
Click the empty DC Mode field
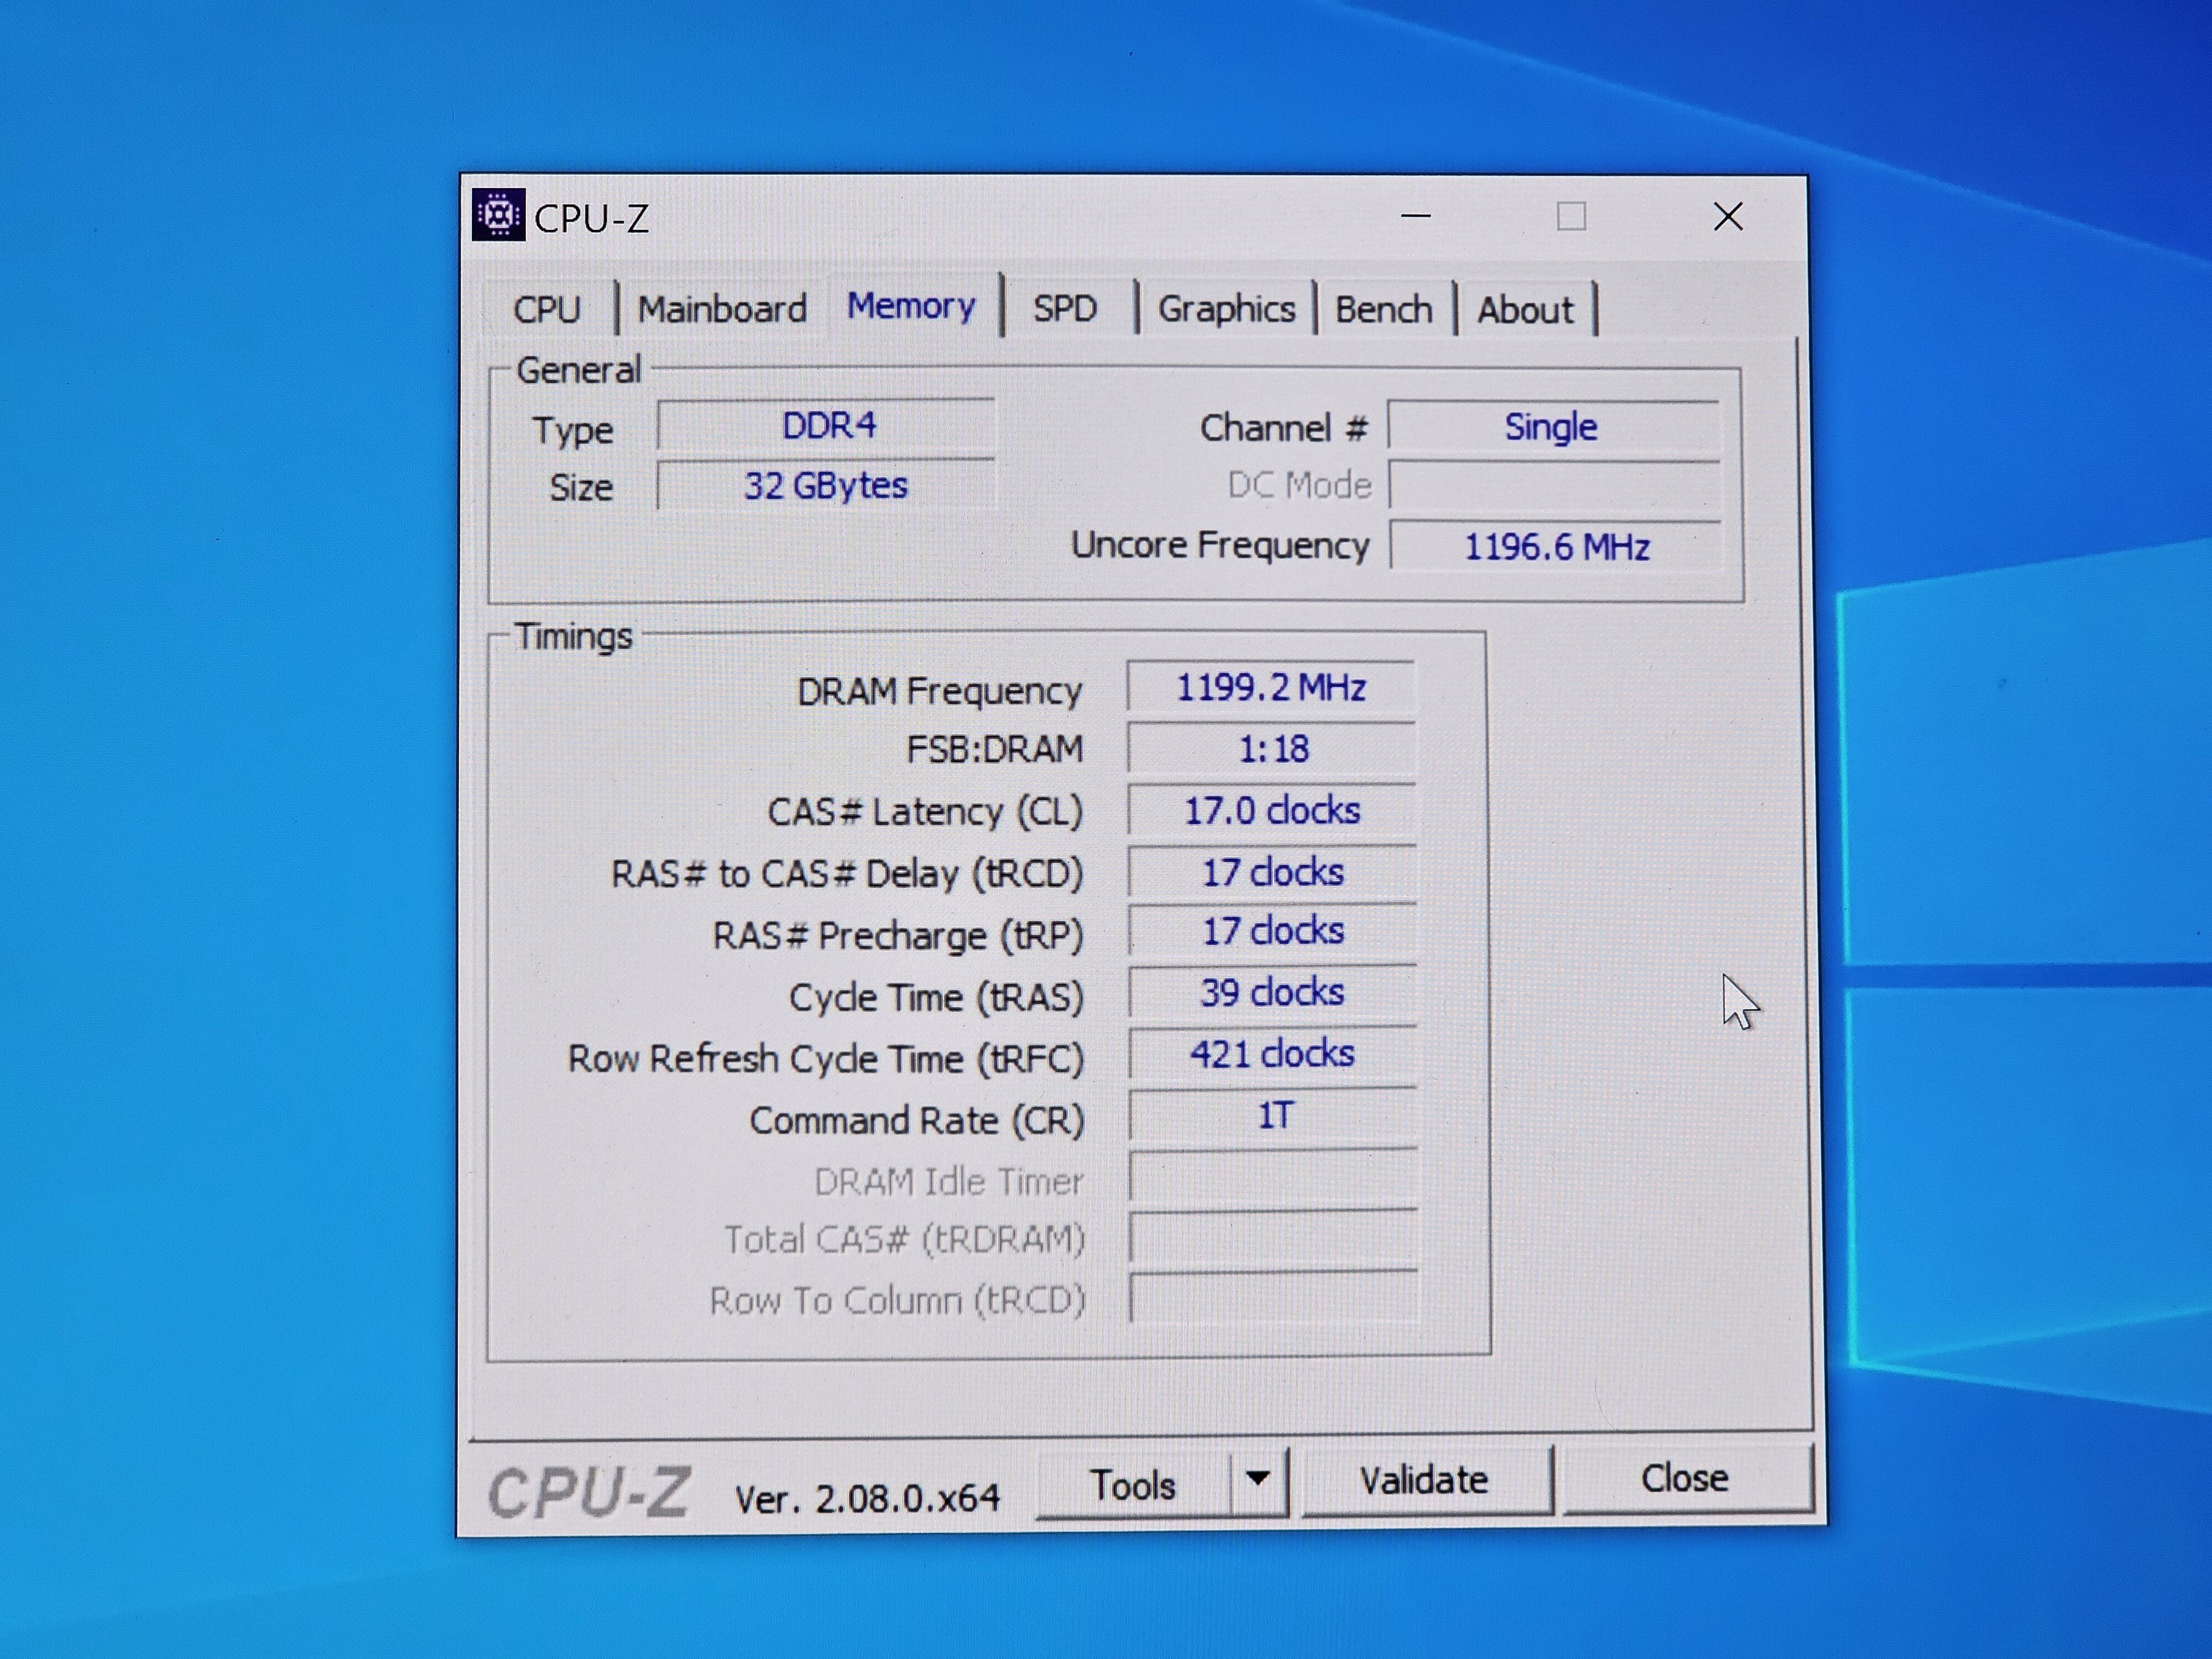1554,485
